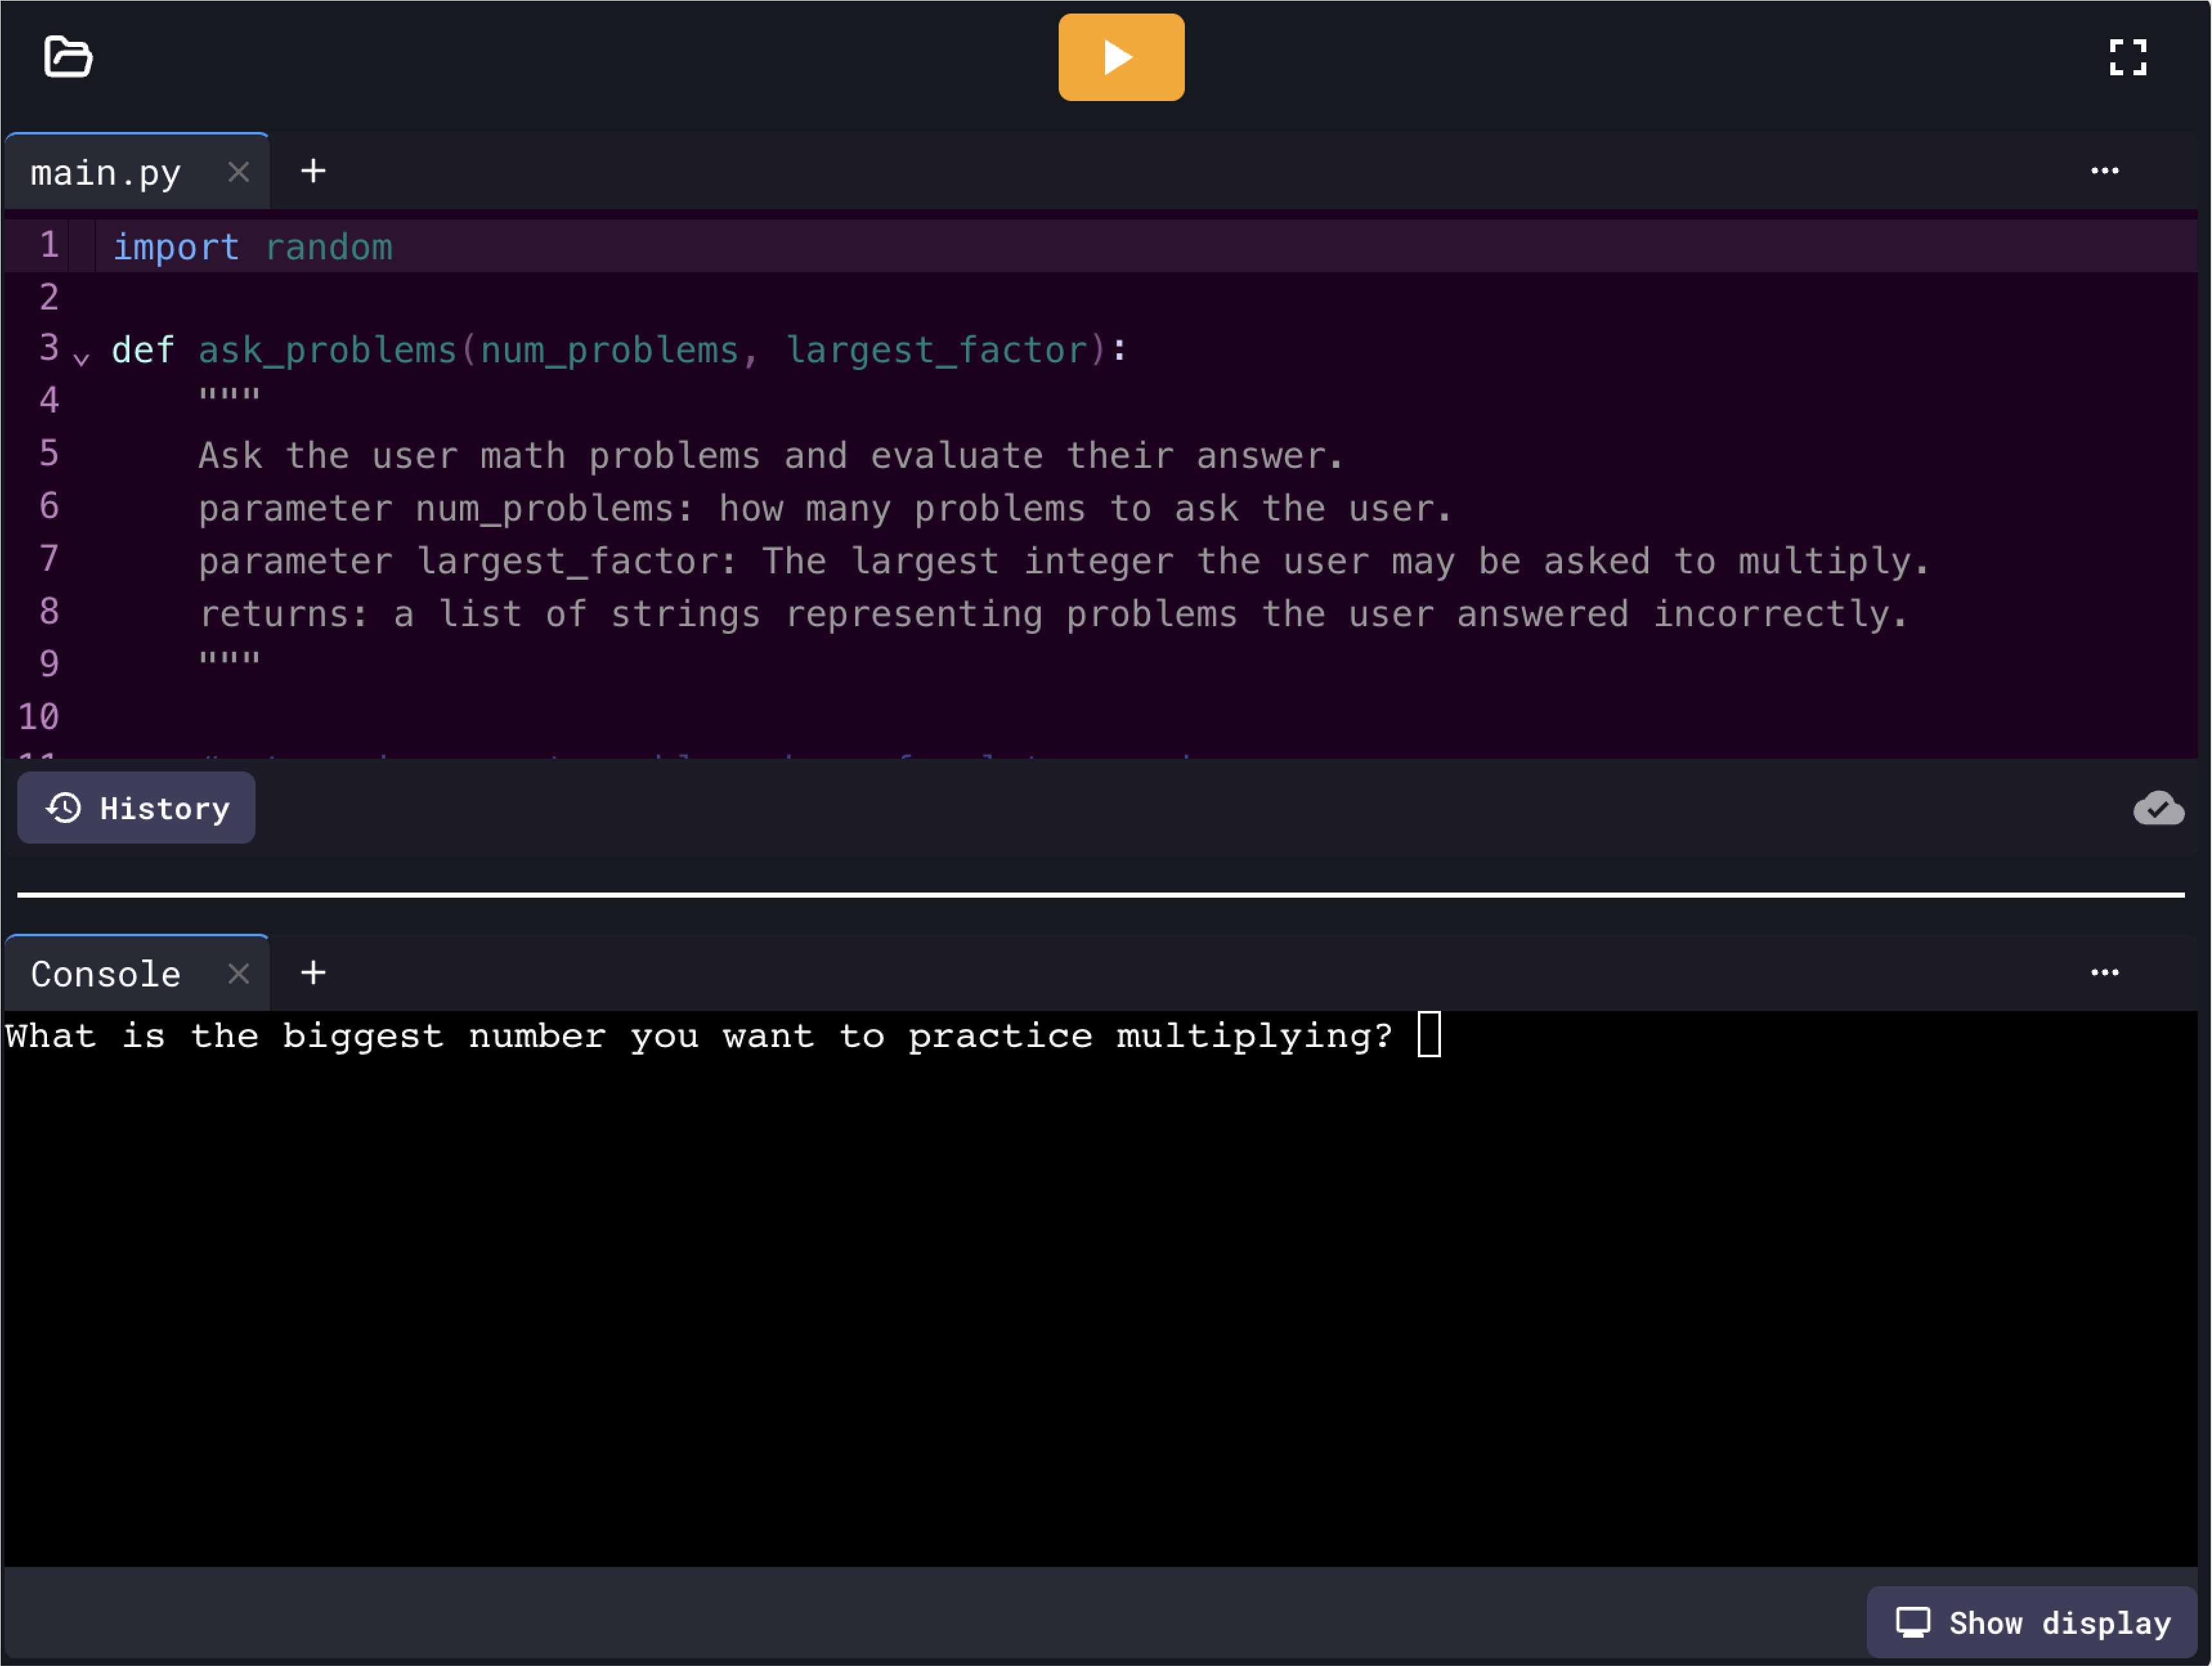Run the code with the orange Run button

pos(1120,57)
